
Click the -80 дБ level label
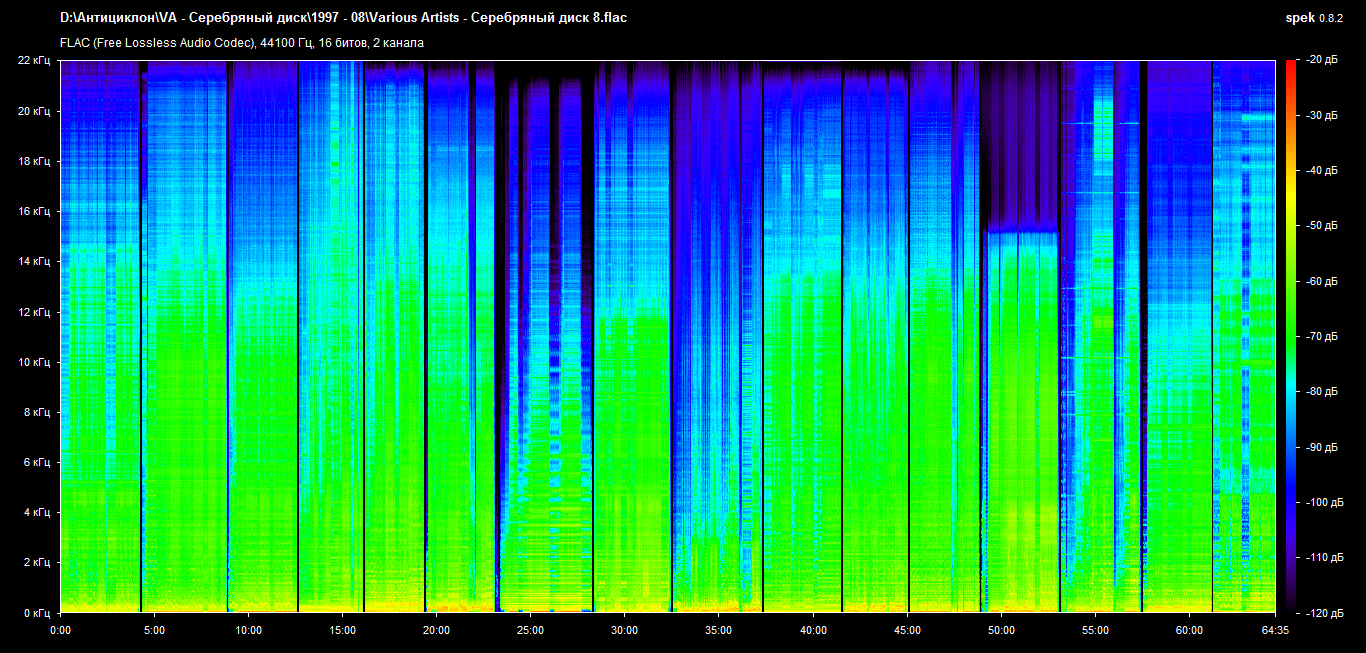tap(1321, 391)
